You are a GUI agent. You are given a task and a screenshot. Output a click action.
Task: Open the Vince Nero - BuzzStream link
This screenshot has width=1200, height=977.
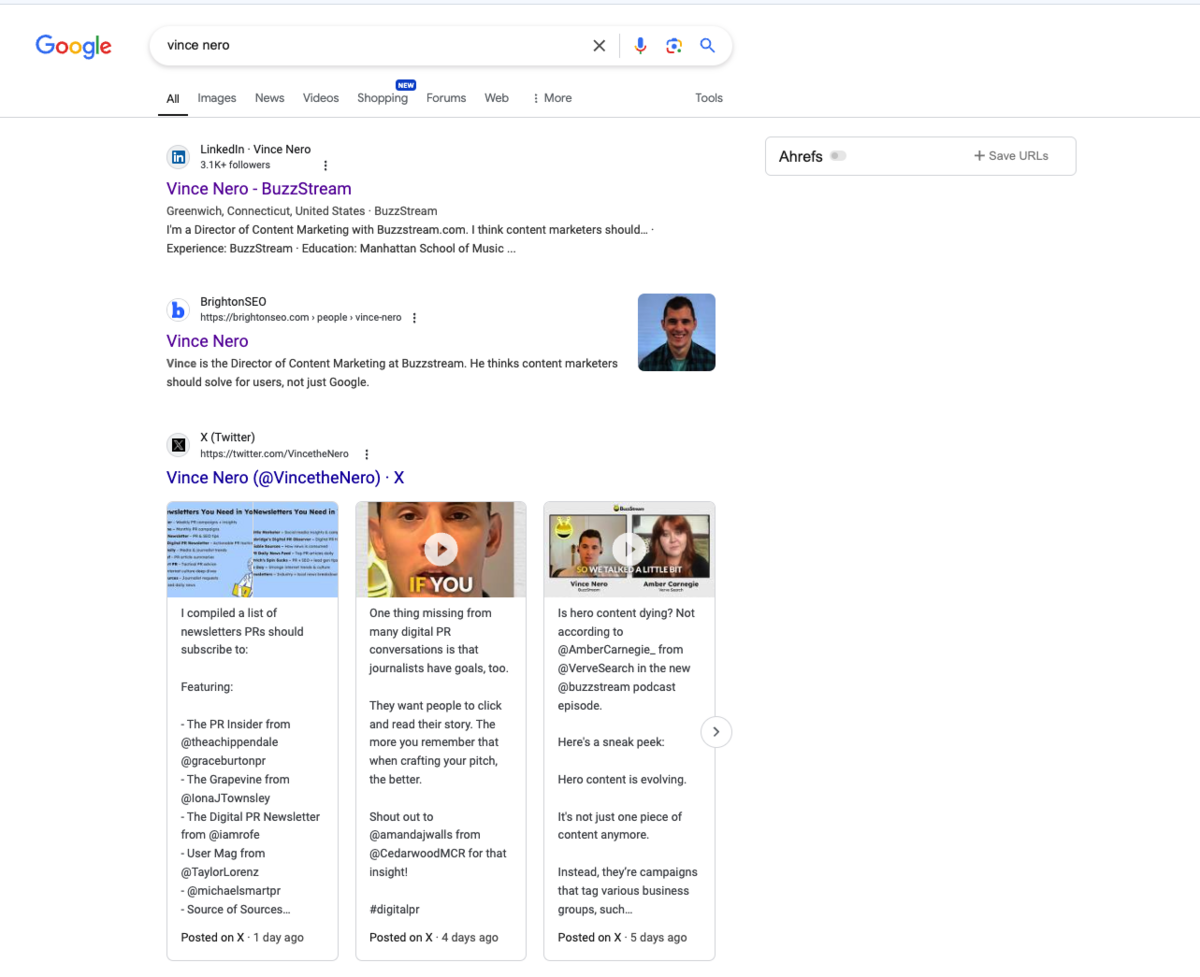pos(259,189)
